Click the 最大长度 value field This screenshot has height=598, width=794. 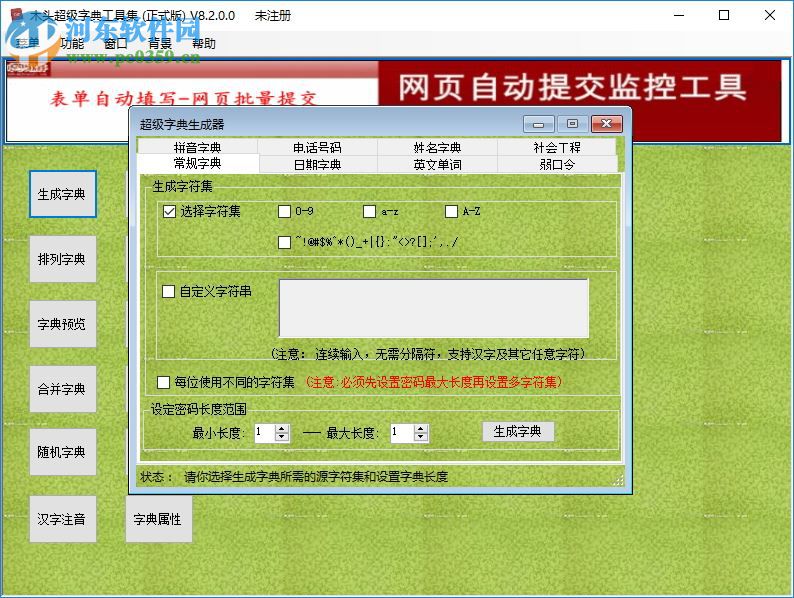click(403, 433)
